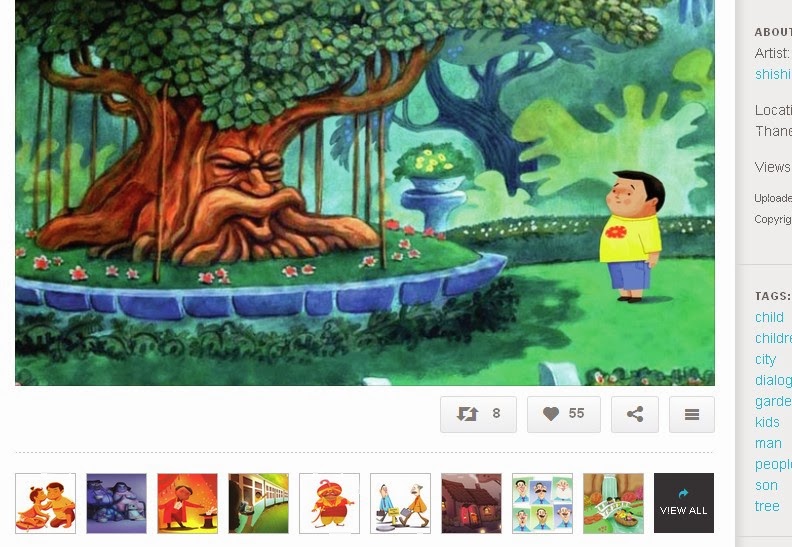Open the blue elephants thumbnail

coord(117,503)
